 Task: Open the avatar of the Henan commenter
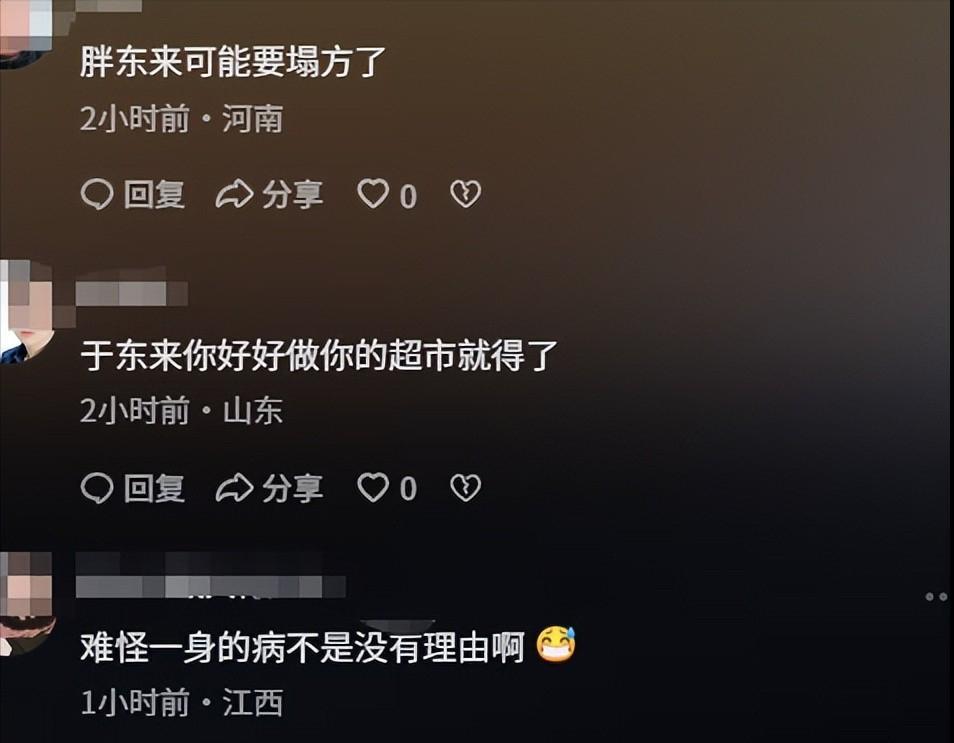27,33
